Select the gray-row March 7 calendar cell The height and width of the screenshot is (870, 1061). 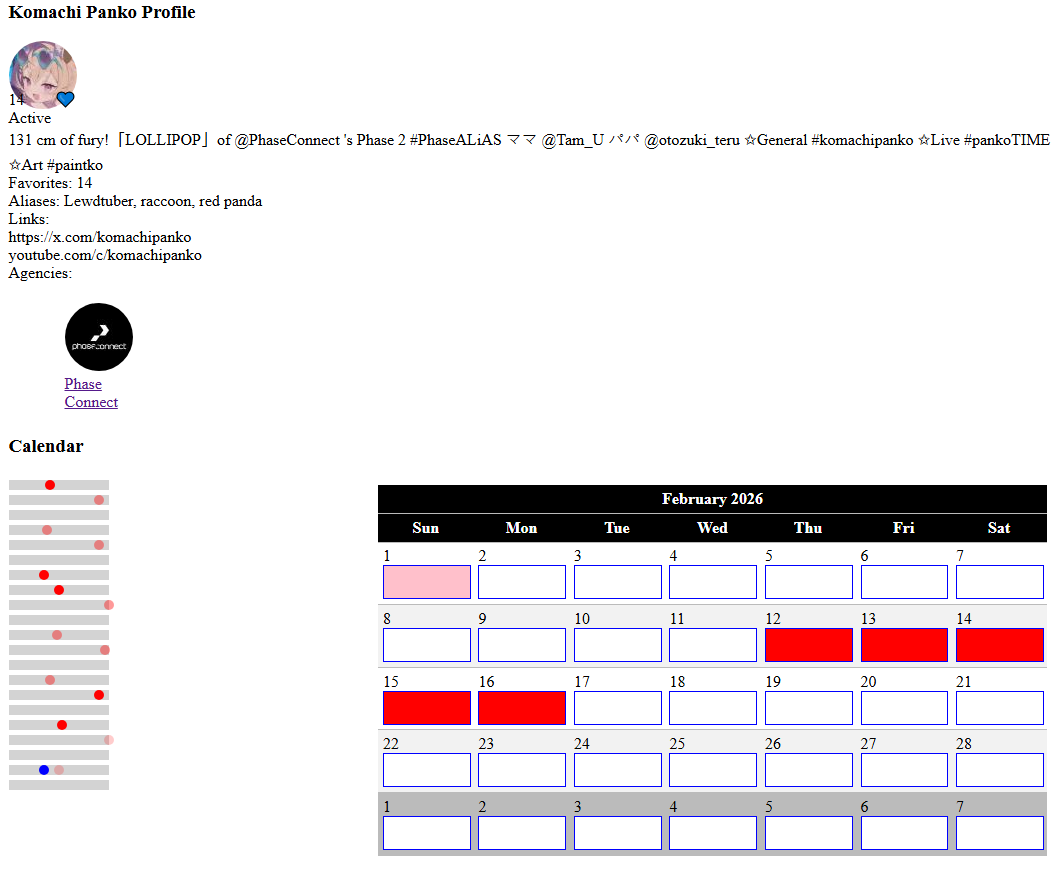pyautogui.click(x=999, y=833)
